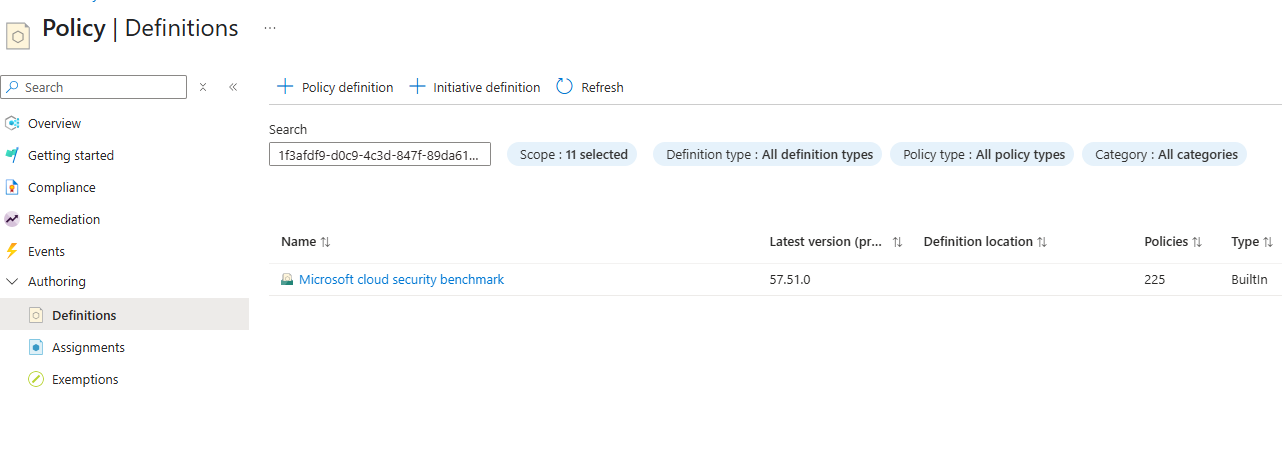Create a new Initiative definition

tap(475, 87)
